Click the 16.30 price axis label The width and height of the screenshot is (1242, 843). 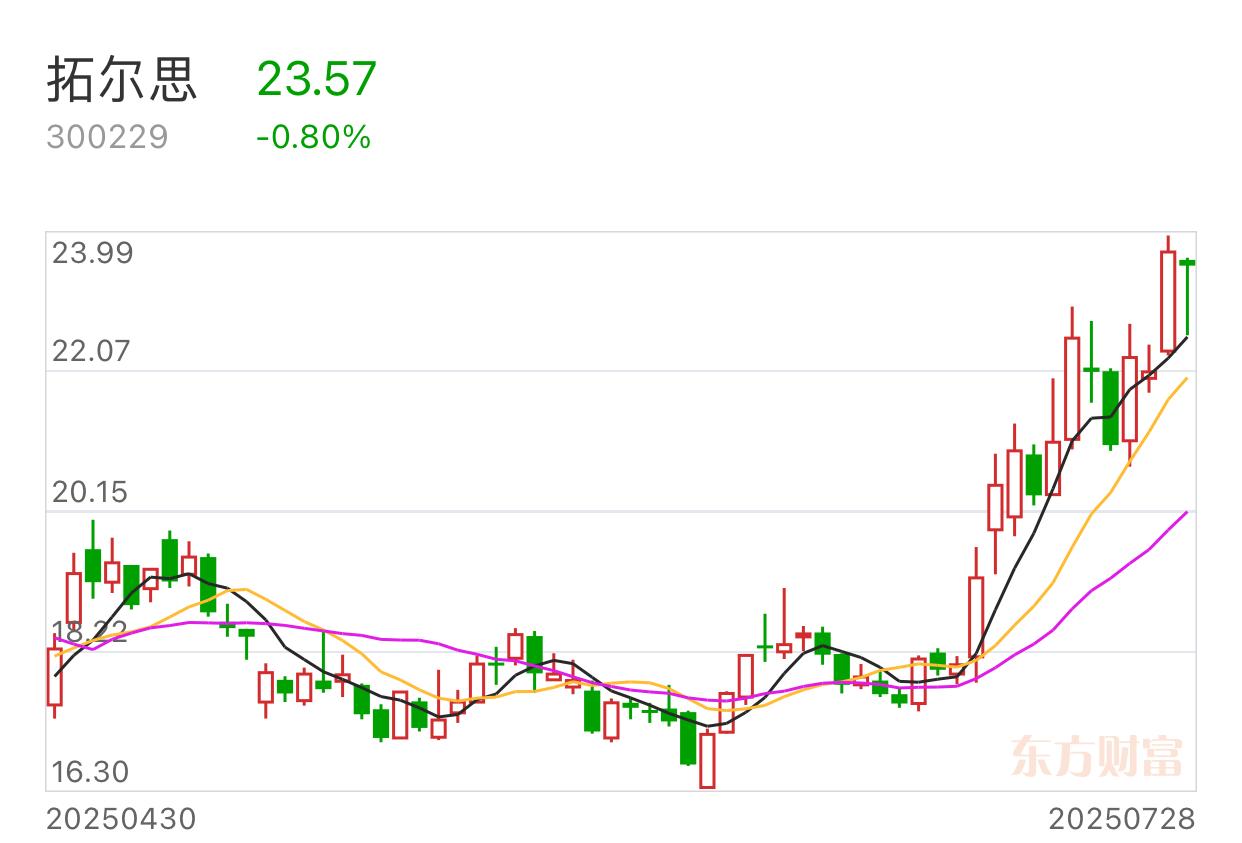pyautogui.click(x=92, y=772)
